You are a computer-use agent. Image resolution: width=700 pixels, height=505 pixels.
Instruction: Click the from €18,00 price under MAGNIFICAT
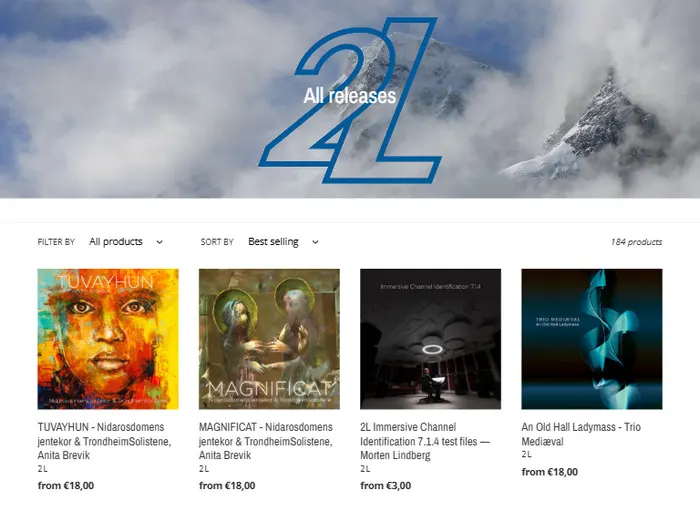[227, 485]
